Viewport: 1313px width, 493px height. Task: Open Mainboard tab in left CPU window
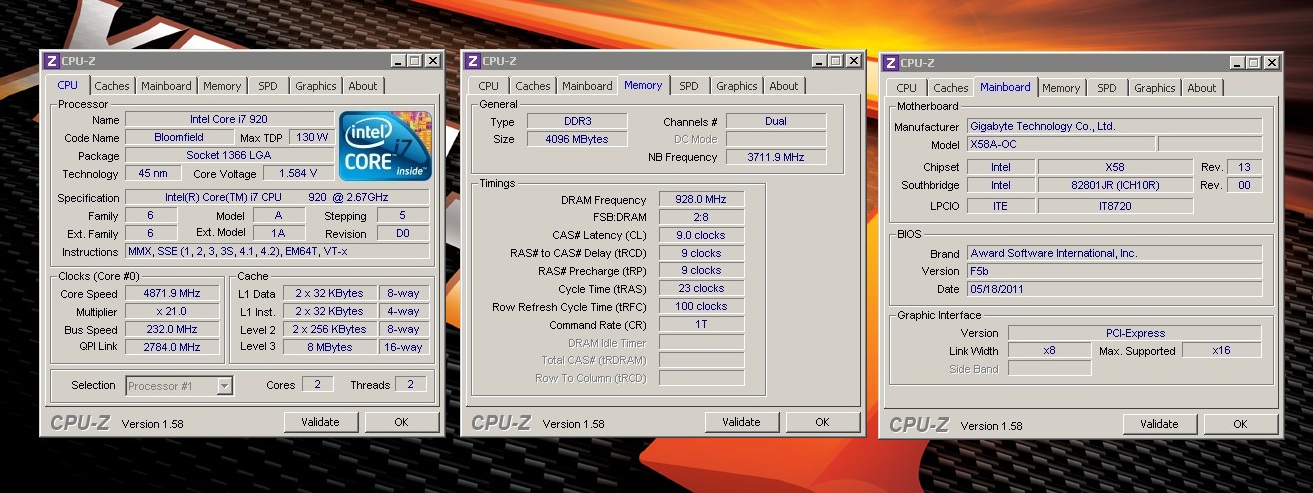[166, 86]
